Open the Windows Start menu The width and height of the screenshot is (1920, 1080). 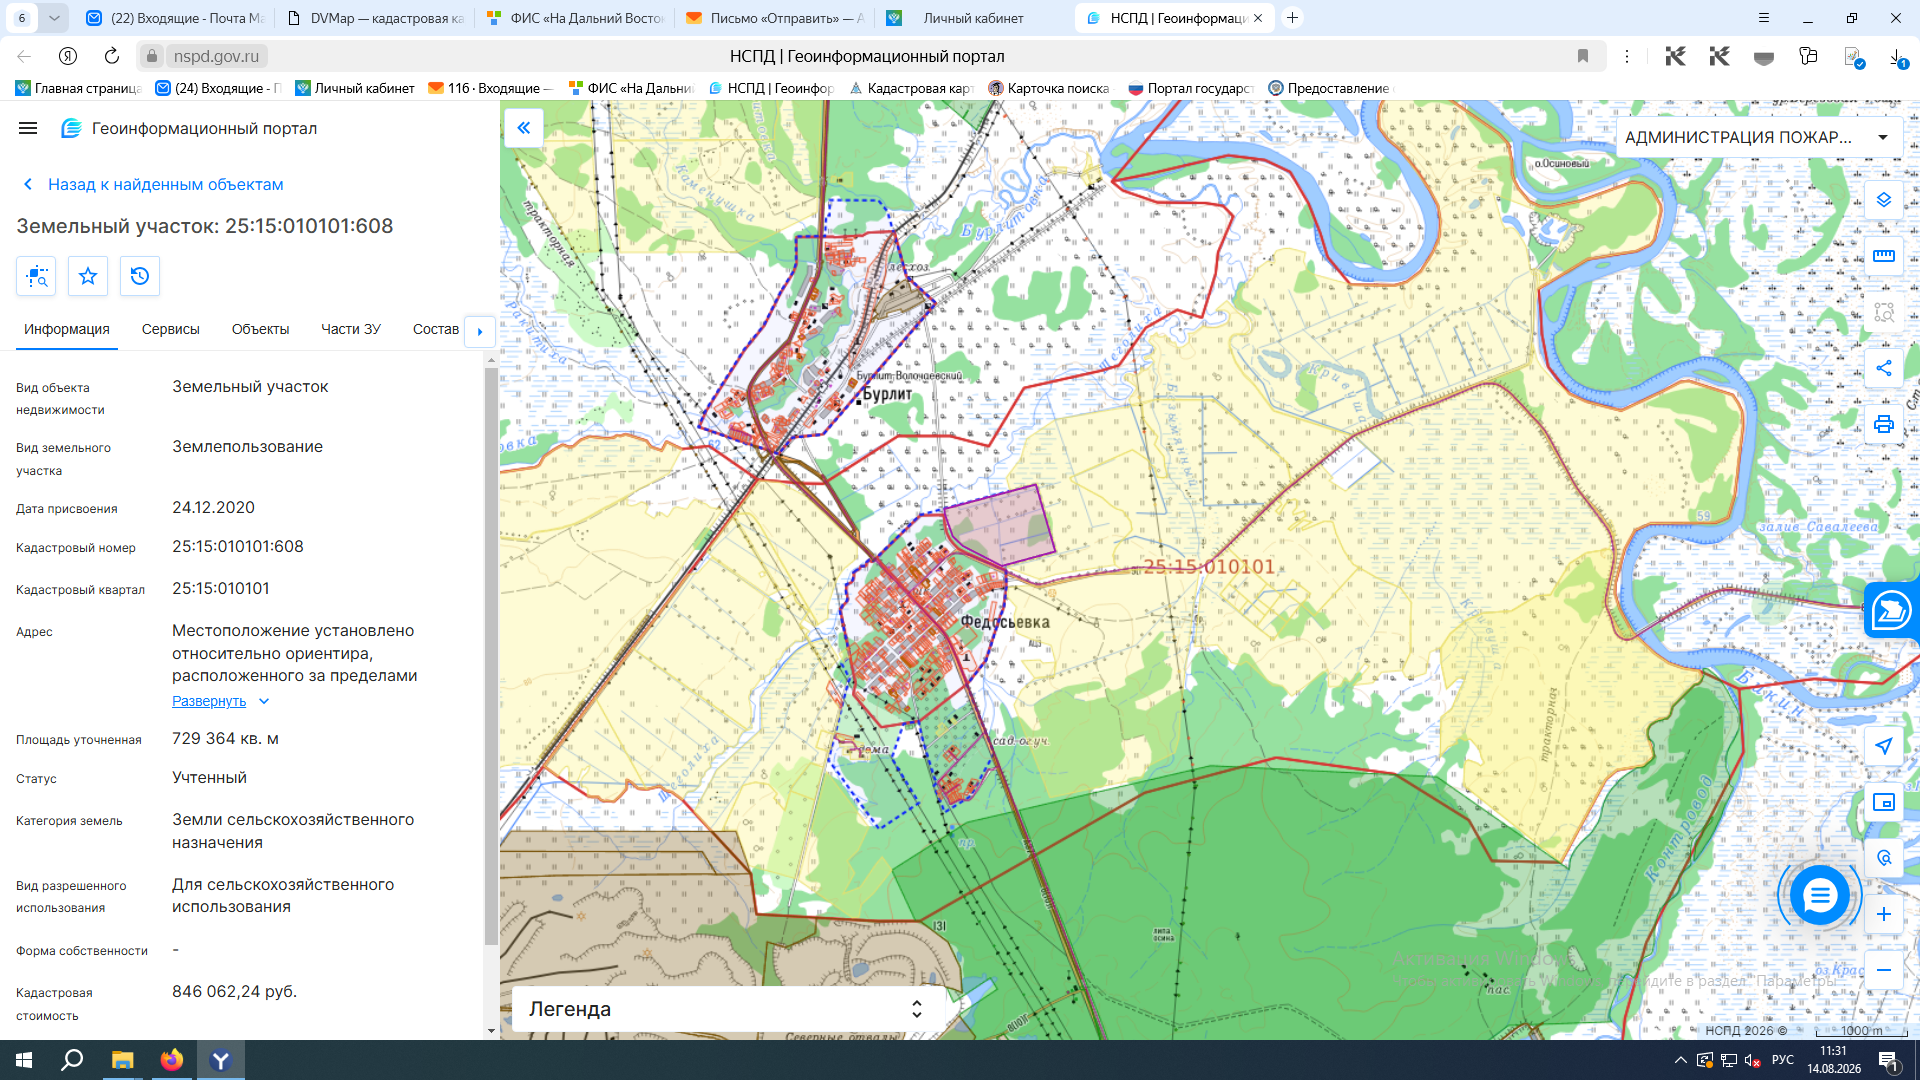tap(24, 1060)
